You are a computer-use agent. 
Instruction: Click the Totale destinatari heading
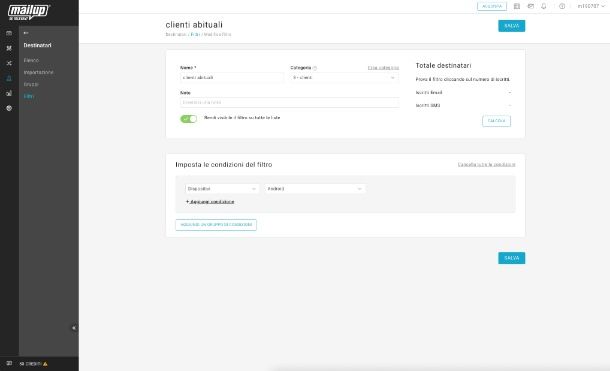tap(443, 65)
